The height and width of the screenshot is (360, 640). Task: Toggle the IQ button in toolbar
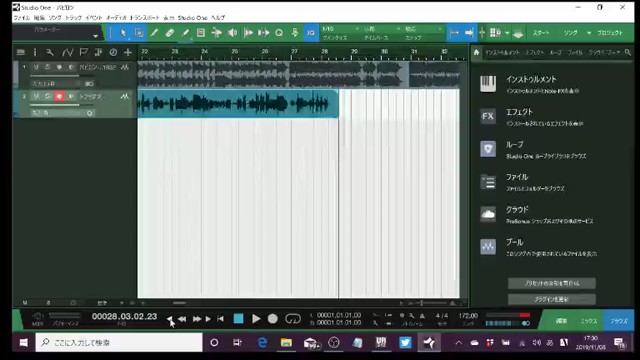[x=311, y=33]
